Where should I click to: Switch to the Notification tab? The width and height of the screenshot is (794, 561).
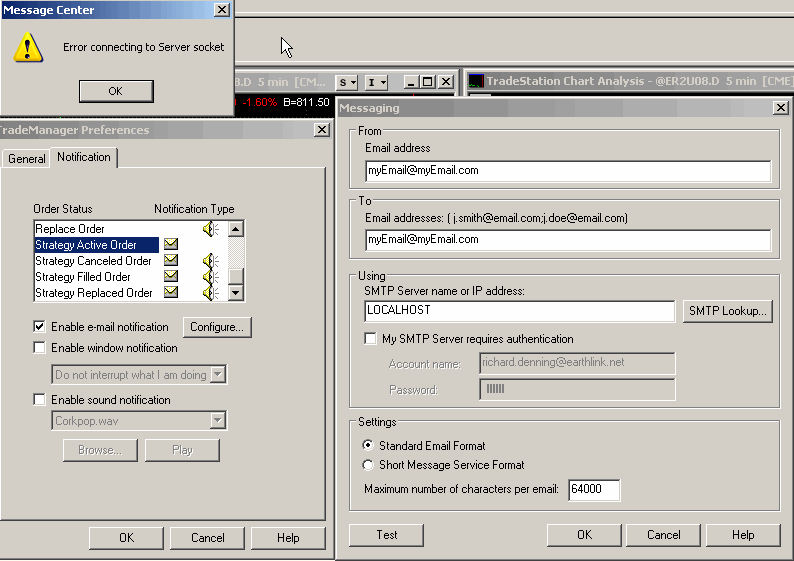pyautogui.click(x=84, y=157)
